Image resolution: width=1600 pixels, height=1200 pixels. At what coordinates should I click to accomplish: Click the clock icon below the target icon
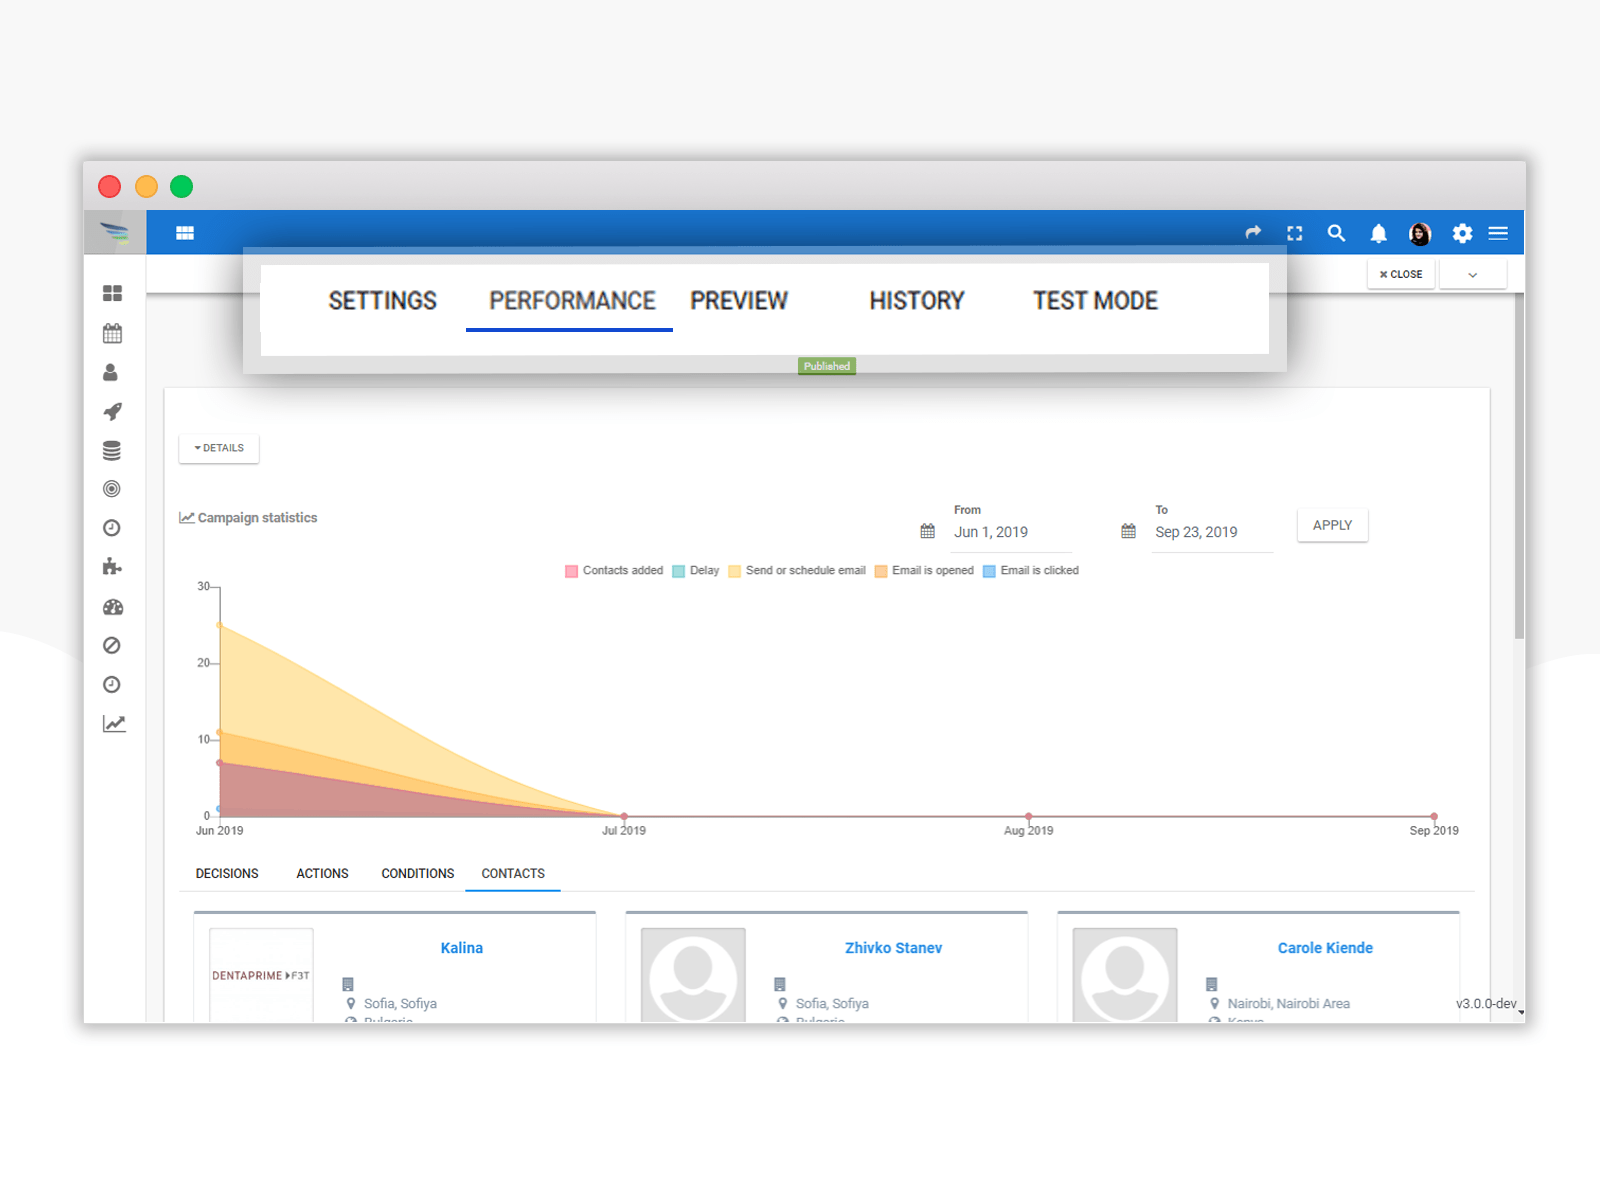point(112,528)
